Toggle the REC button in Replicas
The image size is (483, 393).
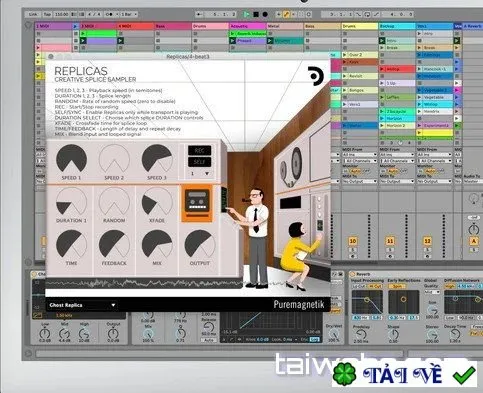(x=199, y=150)
